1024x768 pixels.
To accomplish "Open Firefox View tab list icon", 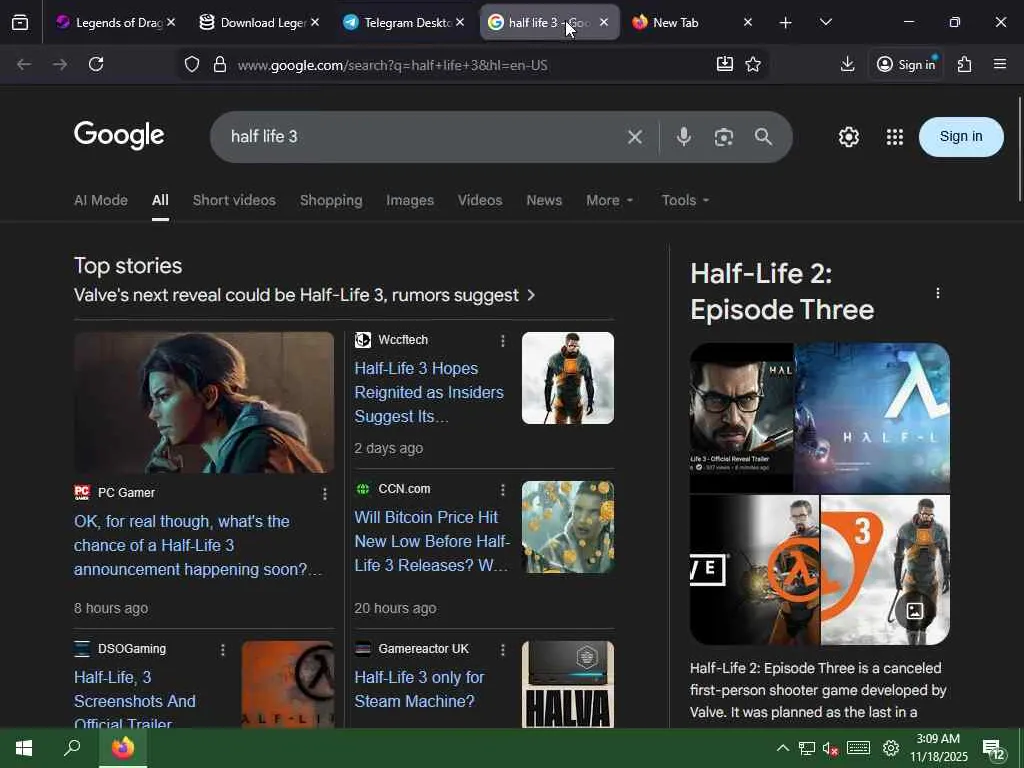I will point(20,23).
